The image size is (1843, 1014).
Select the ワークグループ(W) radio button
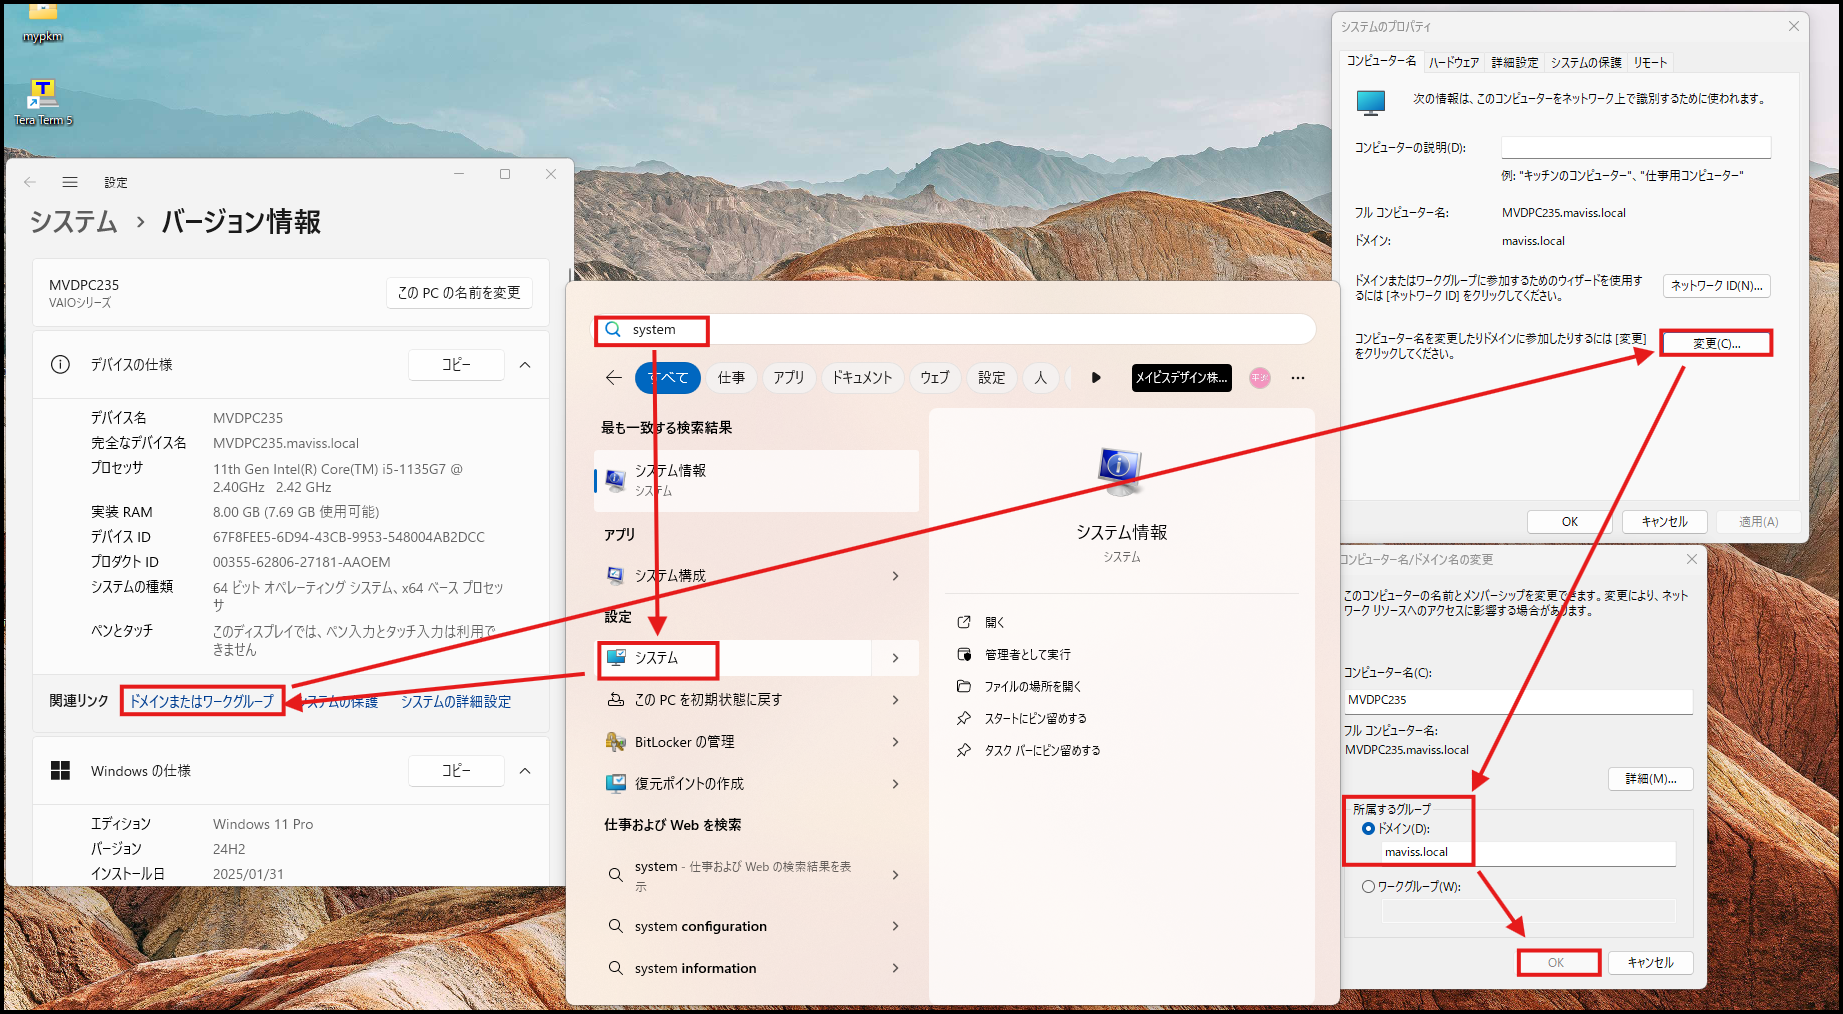1368,886
